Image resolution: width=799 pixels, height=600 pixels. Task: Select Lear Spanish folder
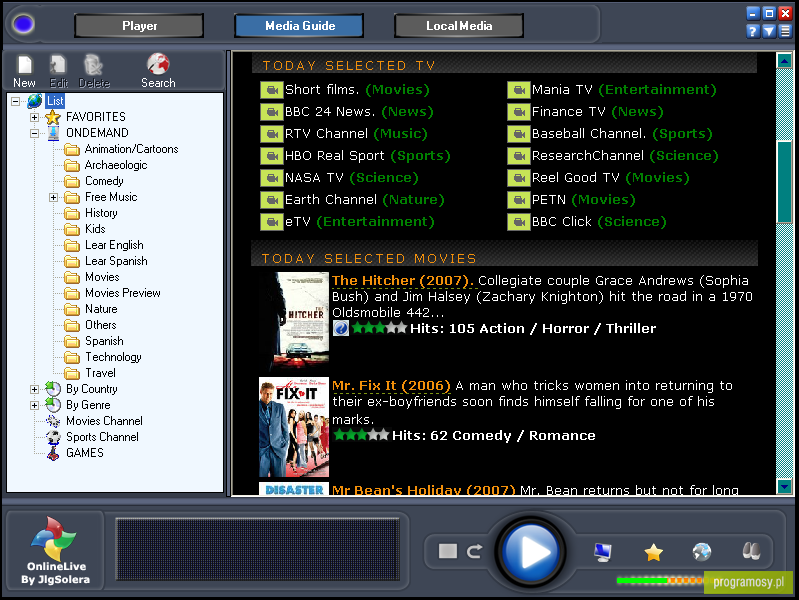[x=116, y=261]
